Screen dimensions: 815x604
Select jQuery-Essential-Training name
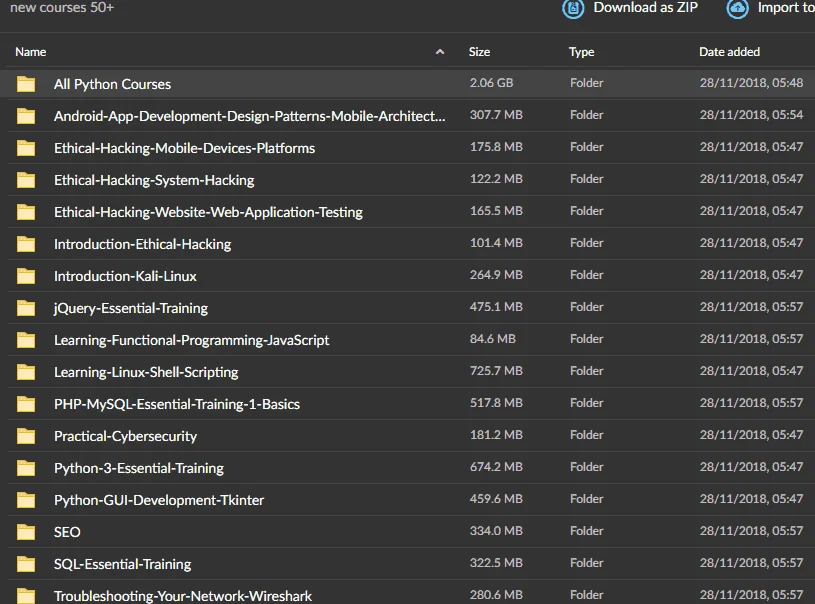tap(131, 308)
